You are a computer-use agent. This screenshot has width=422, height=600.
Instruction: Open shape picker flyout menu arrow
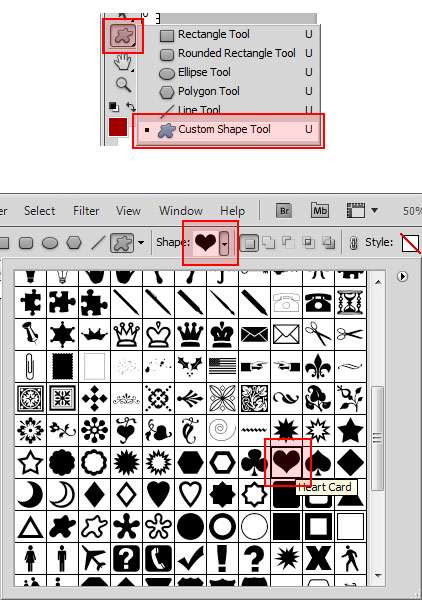pyautogui.click(x=402, y=276)
